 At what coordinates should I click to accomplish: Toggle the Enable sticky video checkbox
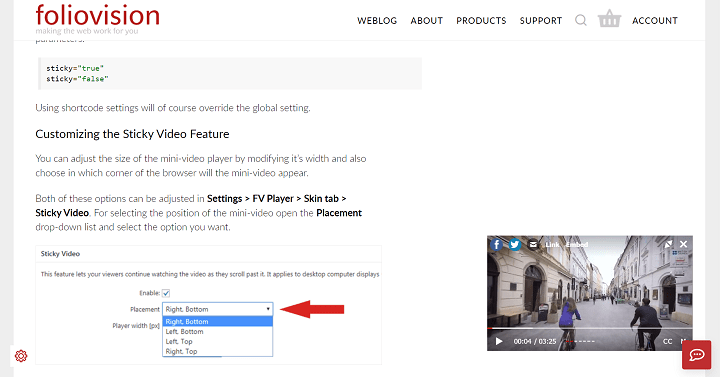click(x=166, y=293)
